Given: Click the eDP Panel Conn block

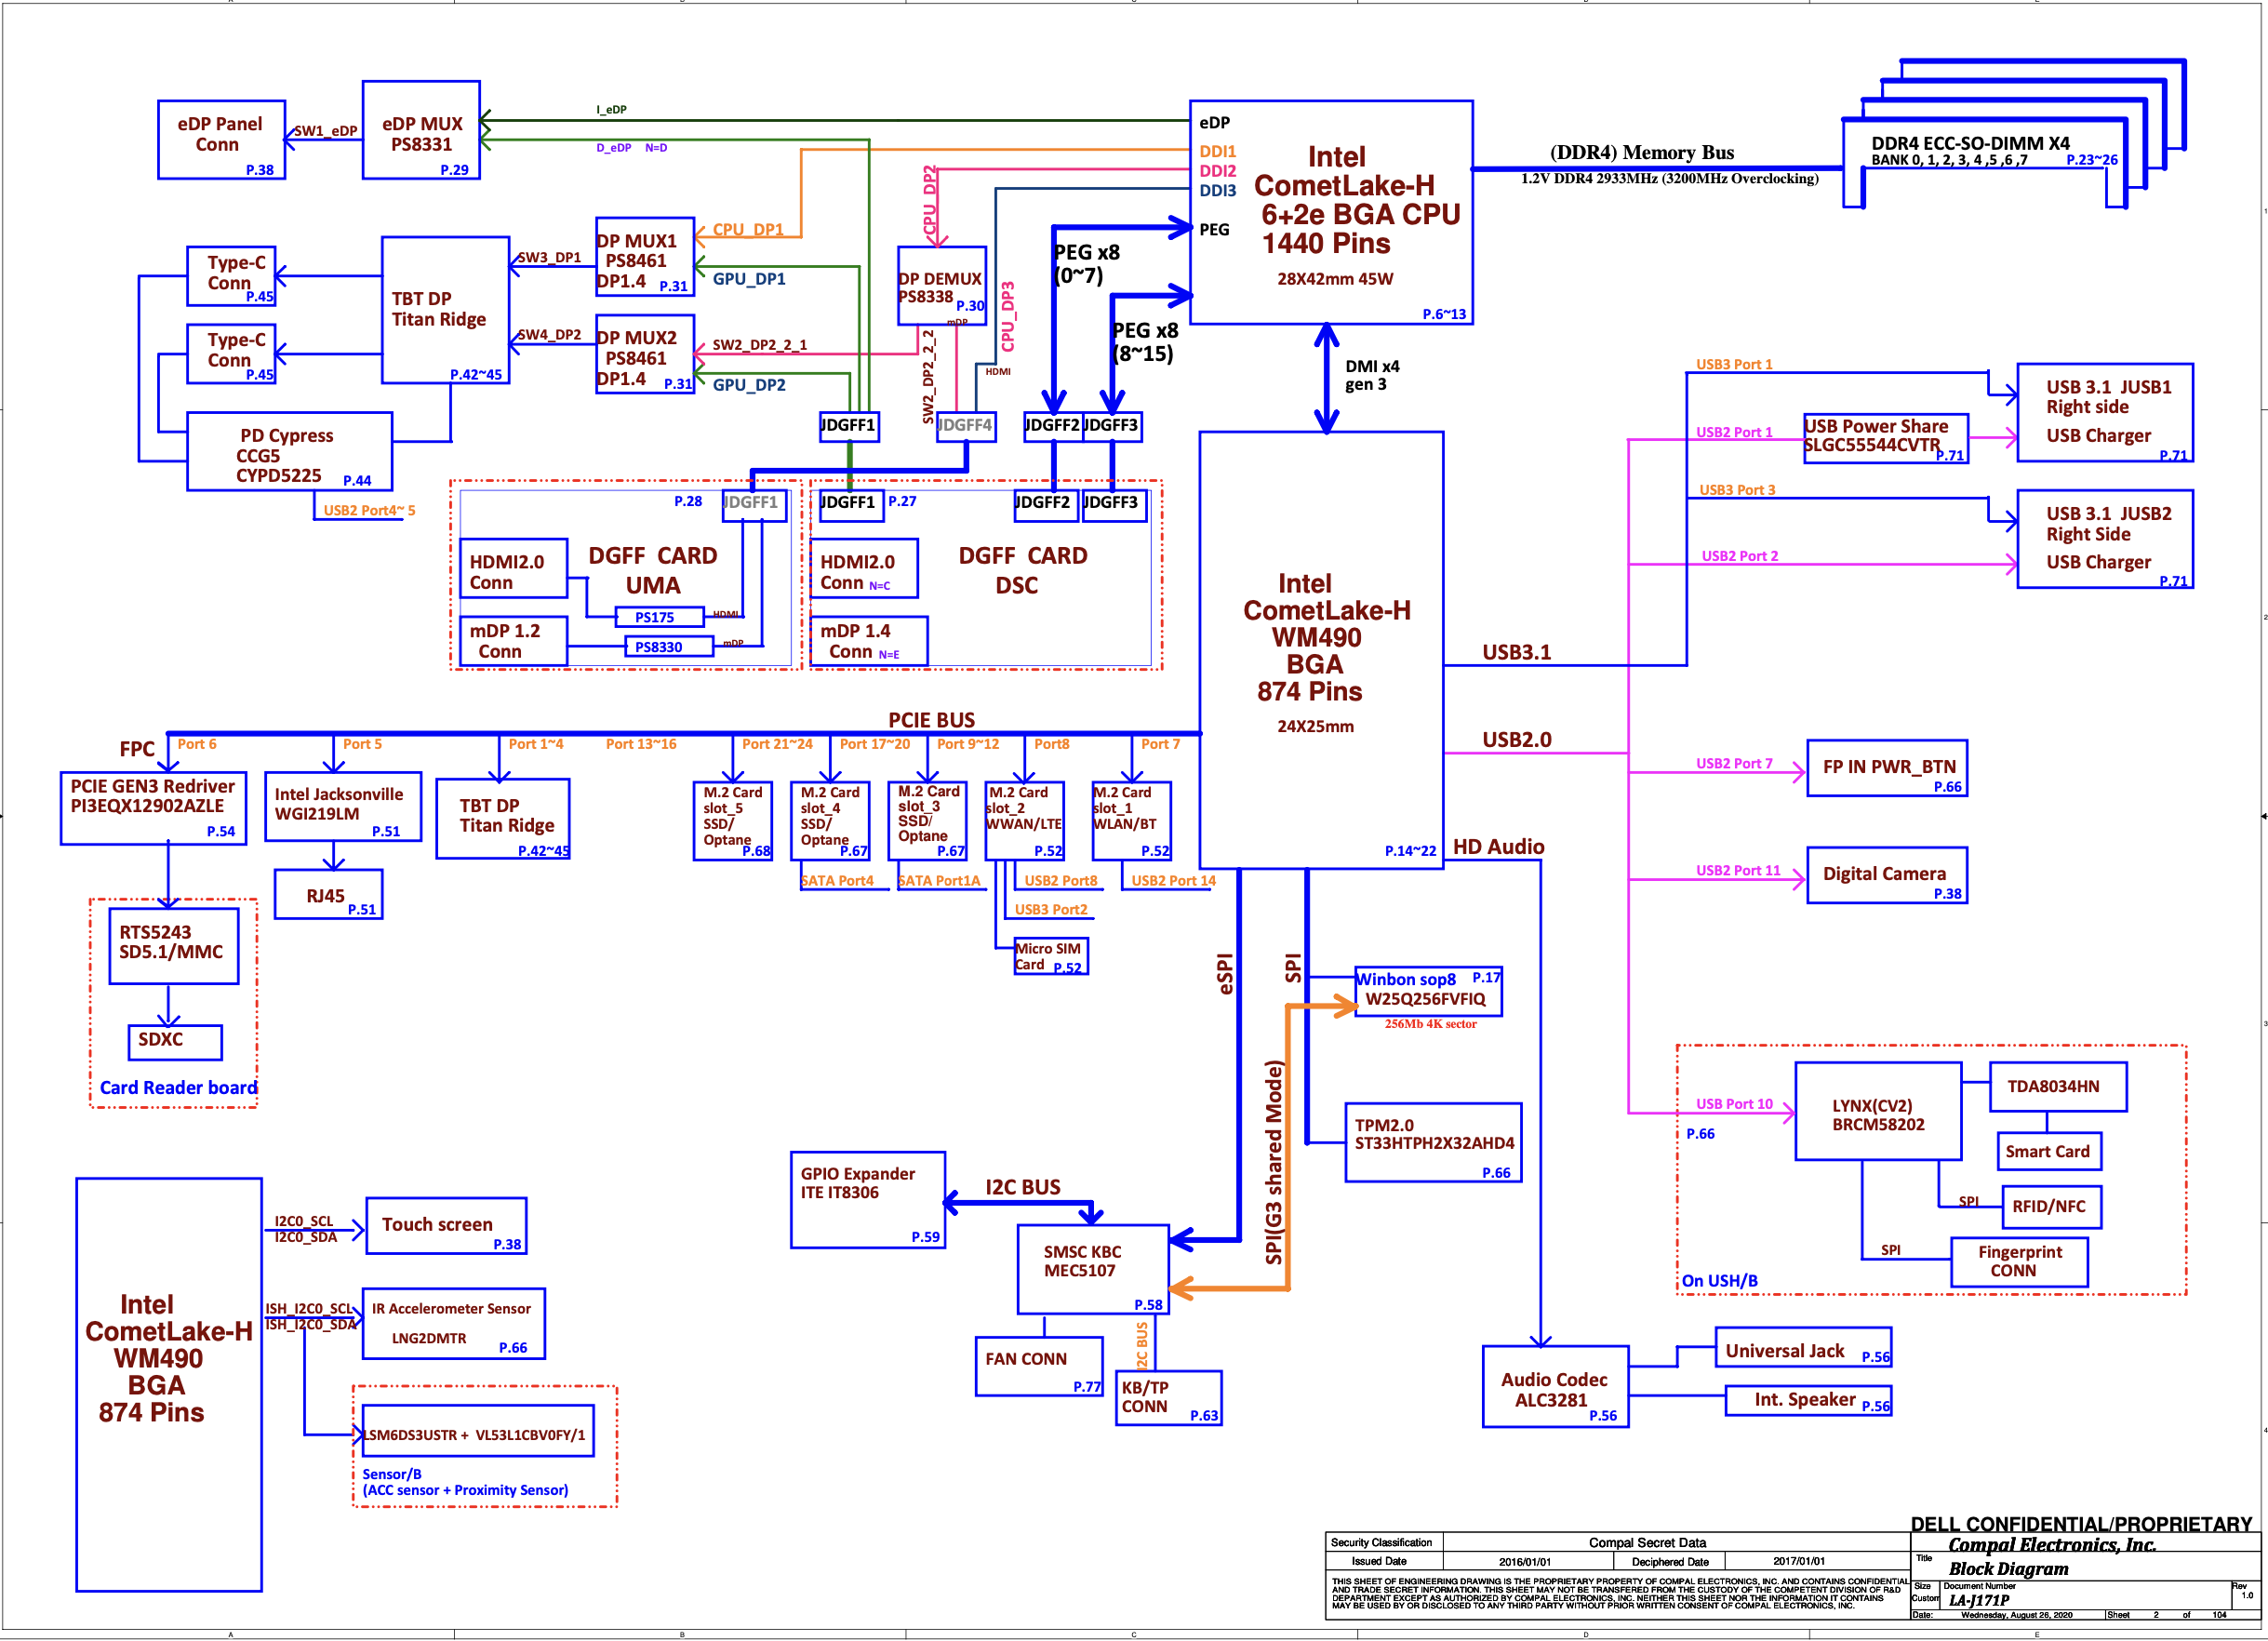Looking at the screenshot, I should coord(221,139).
